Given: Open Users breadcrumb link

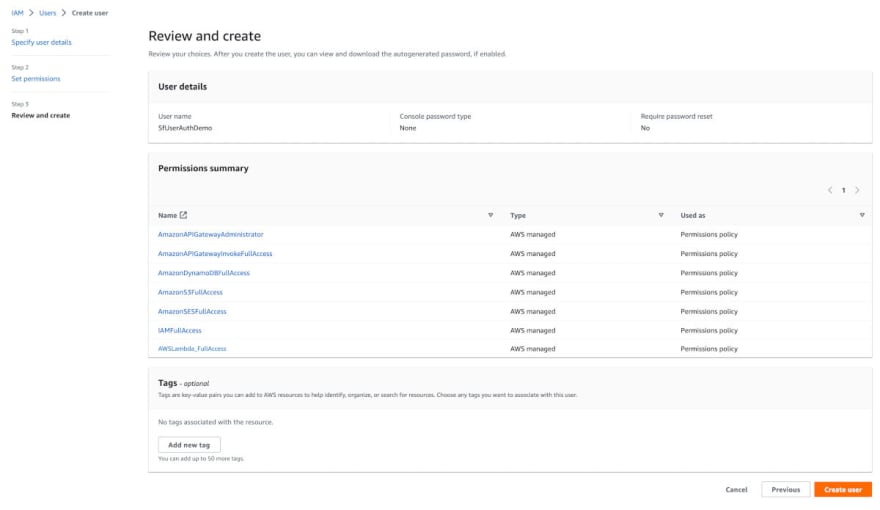Looking at the screenshot, I should (48, 13).
